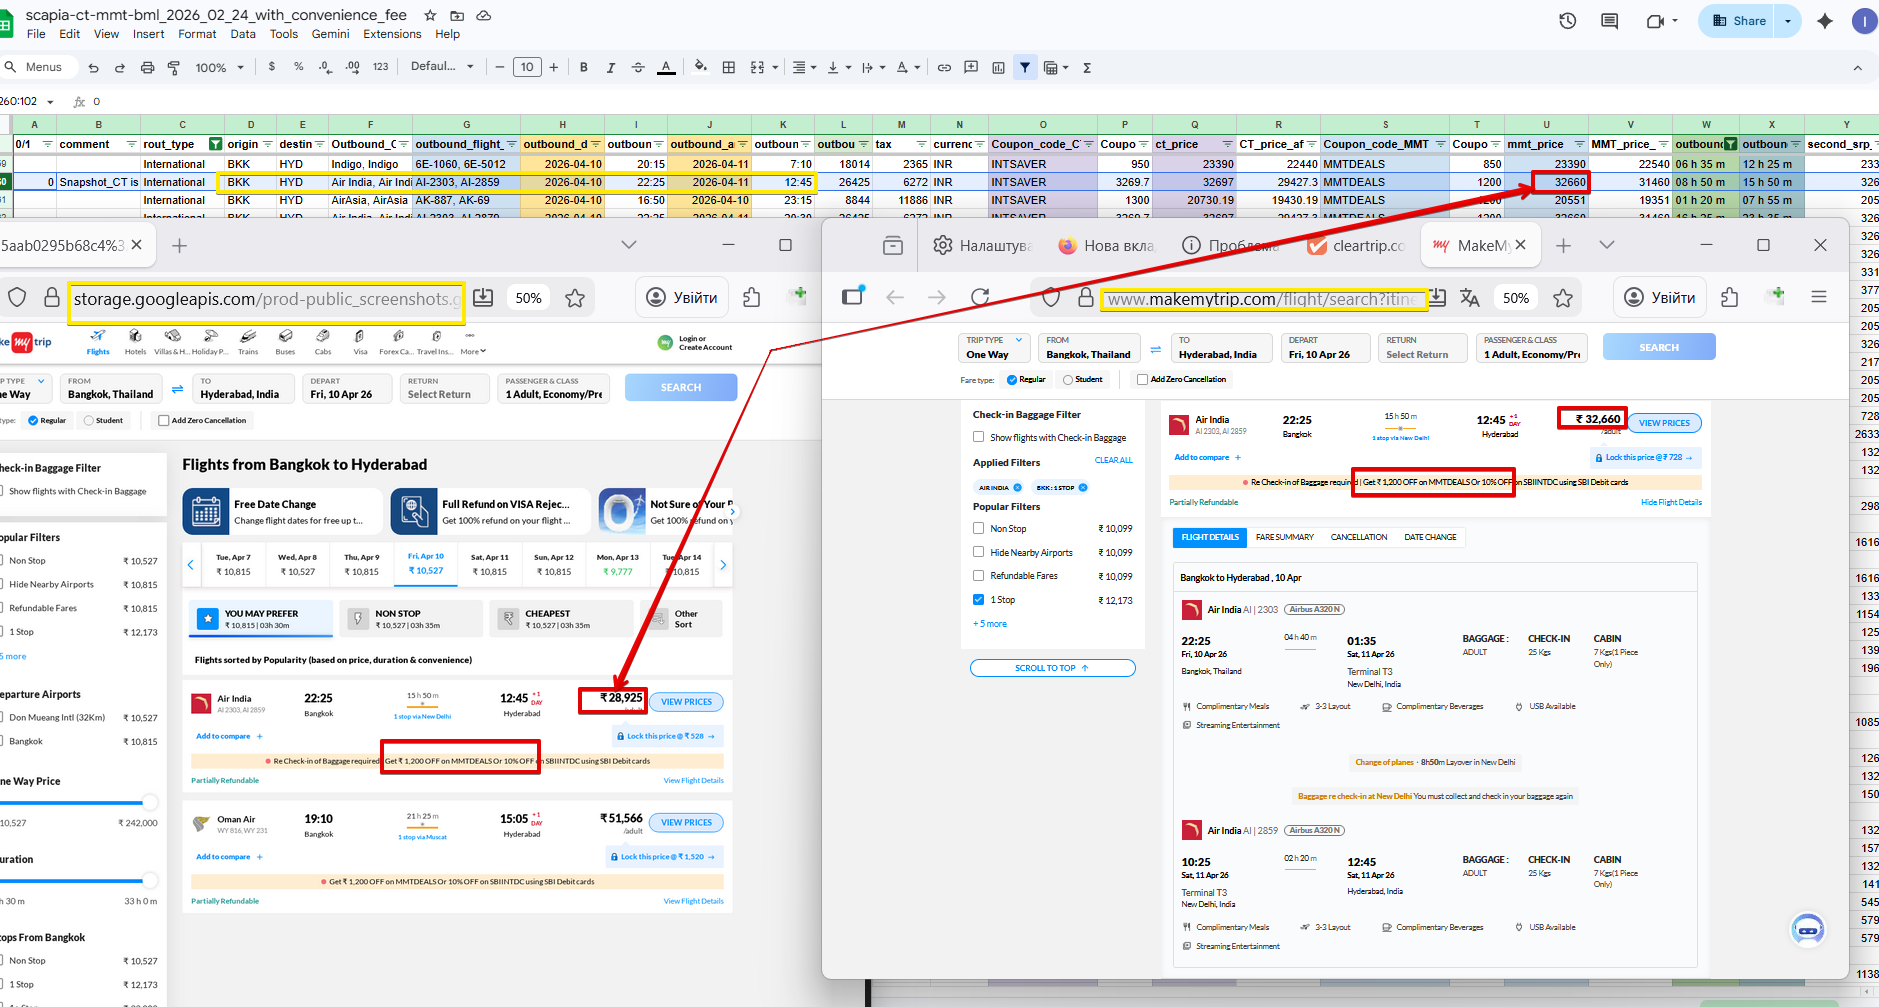Open the zoom 100% dropdown
Image resolution: width=1879 pixels, height=1007 pixels.
[219, 67]
